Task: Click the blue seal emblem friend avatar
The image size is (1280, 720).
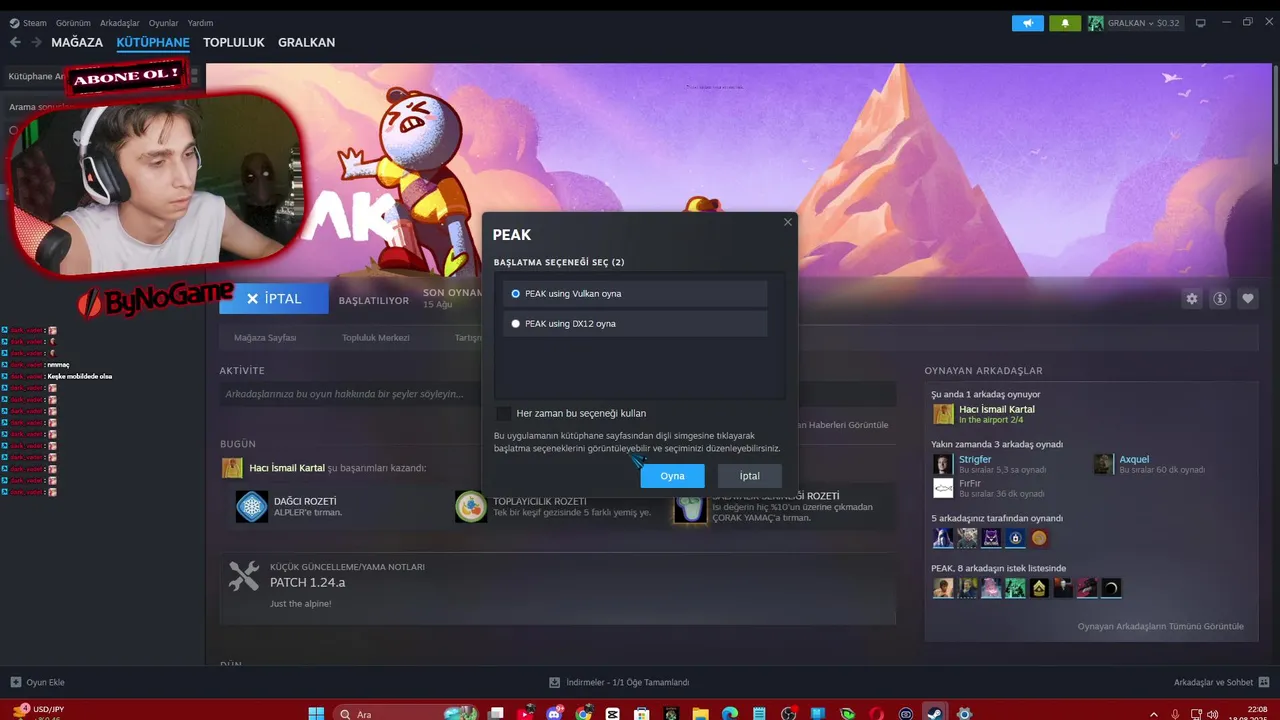Action: [x=1015, y=538]
